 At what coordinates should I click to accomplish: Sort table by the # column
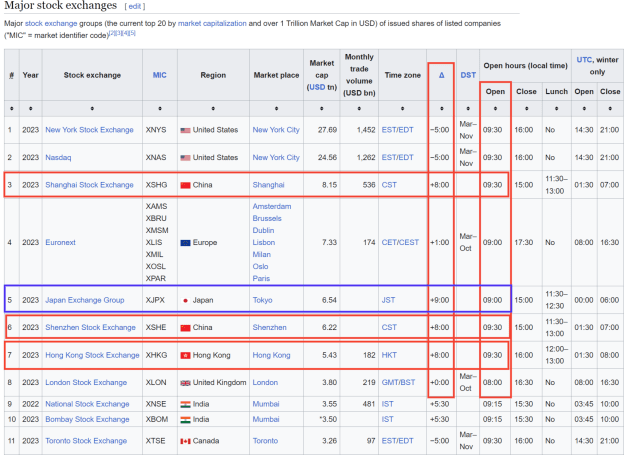tap(12, 108)
